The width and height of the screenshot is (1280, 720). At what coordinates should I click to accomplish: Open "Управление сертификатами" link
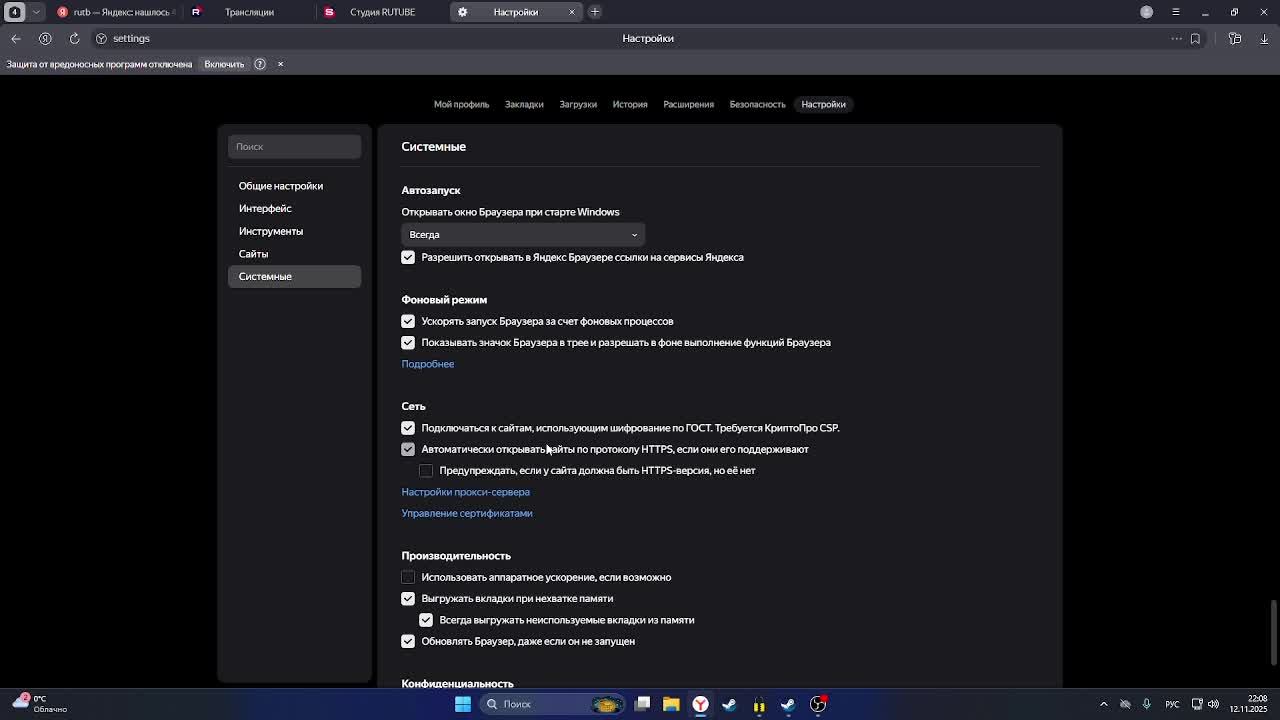click(x=467, y=513)
